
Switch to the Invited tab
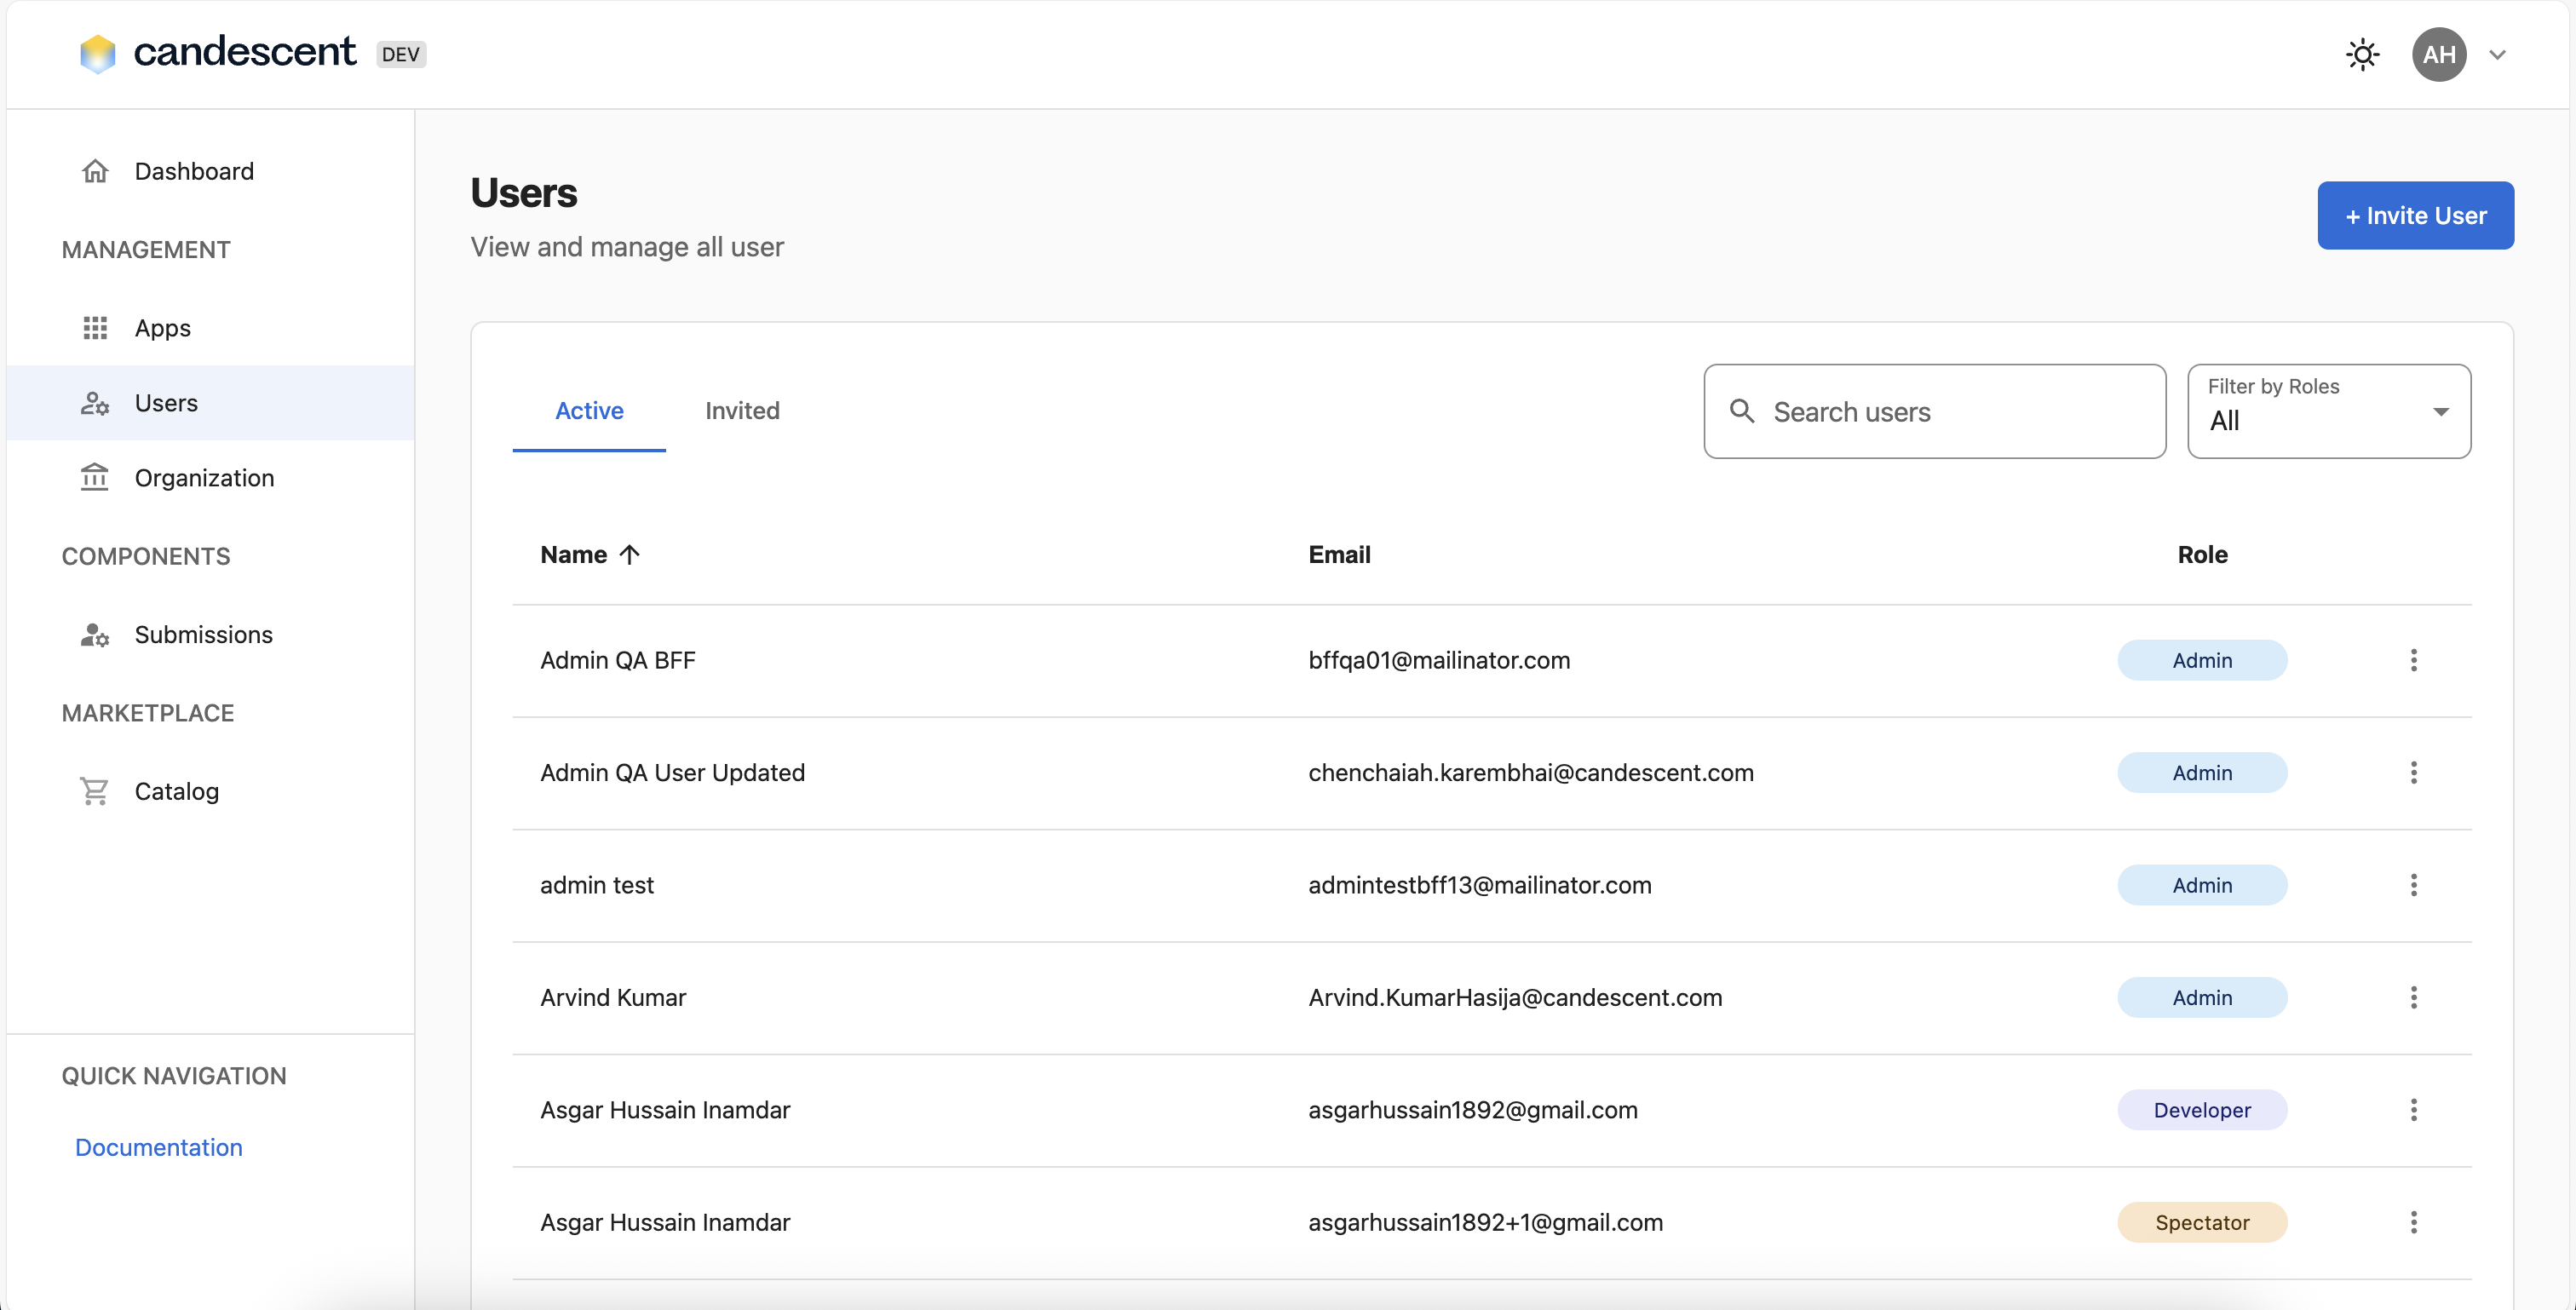point(742,410)
